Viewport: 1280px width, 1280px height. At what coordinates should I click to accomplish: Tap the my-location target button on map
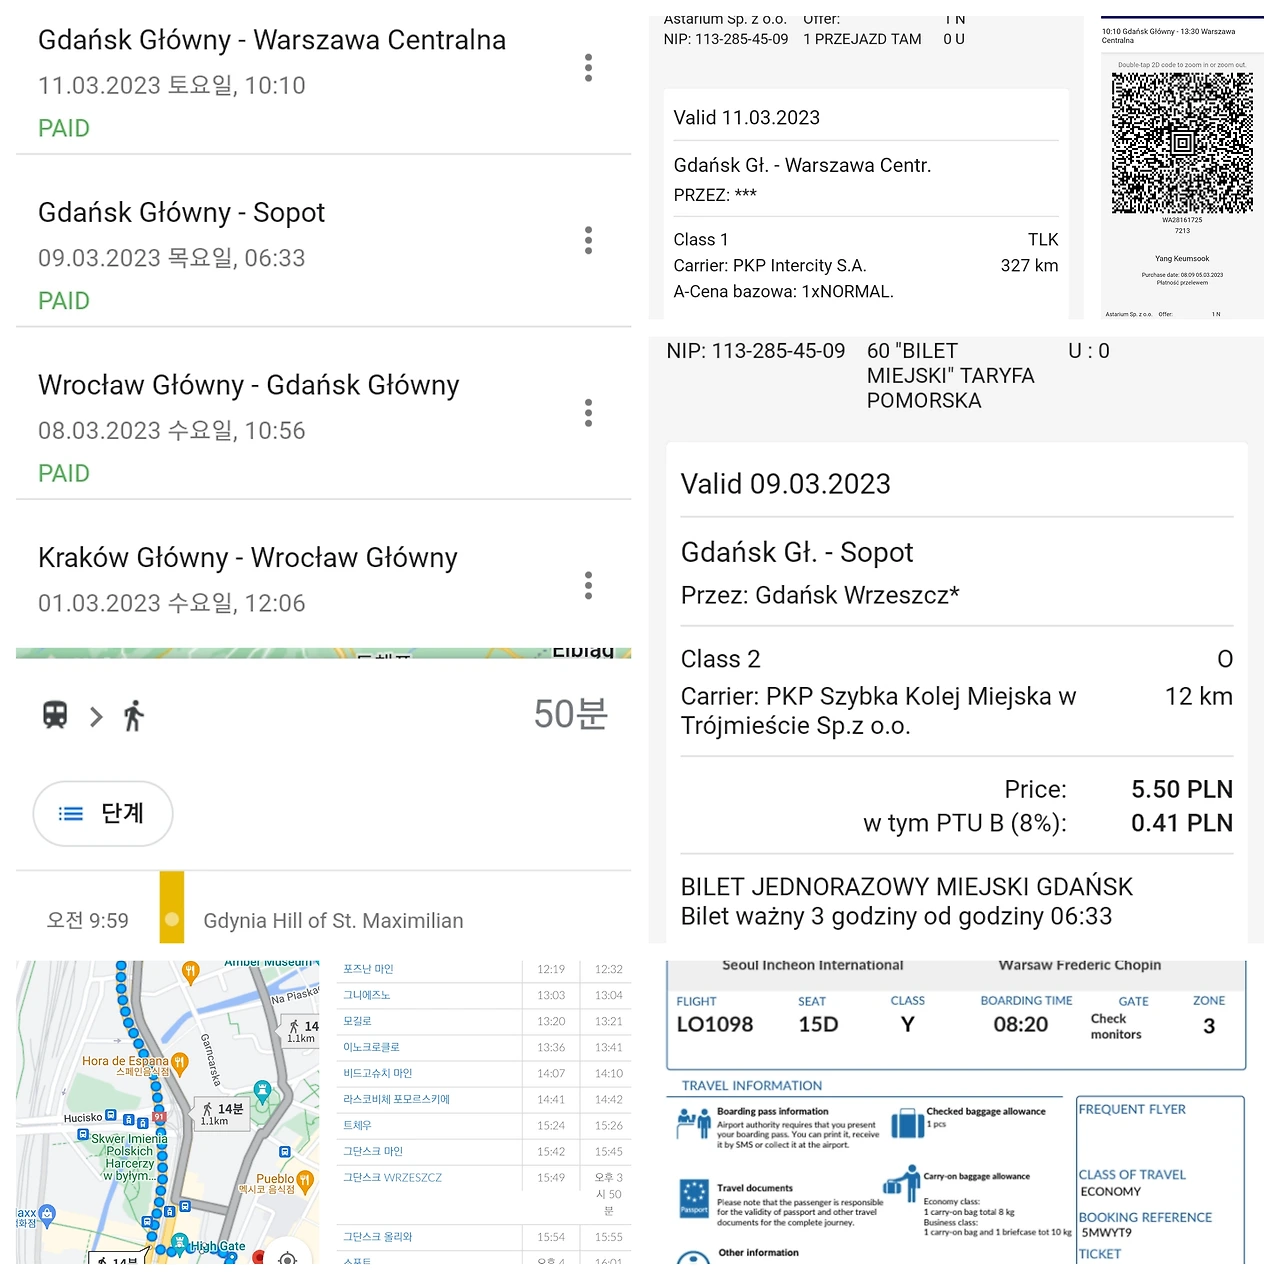[288, 1258]
